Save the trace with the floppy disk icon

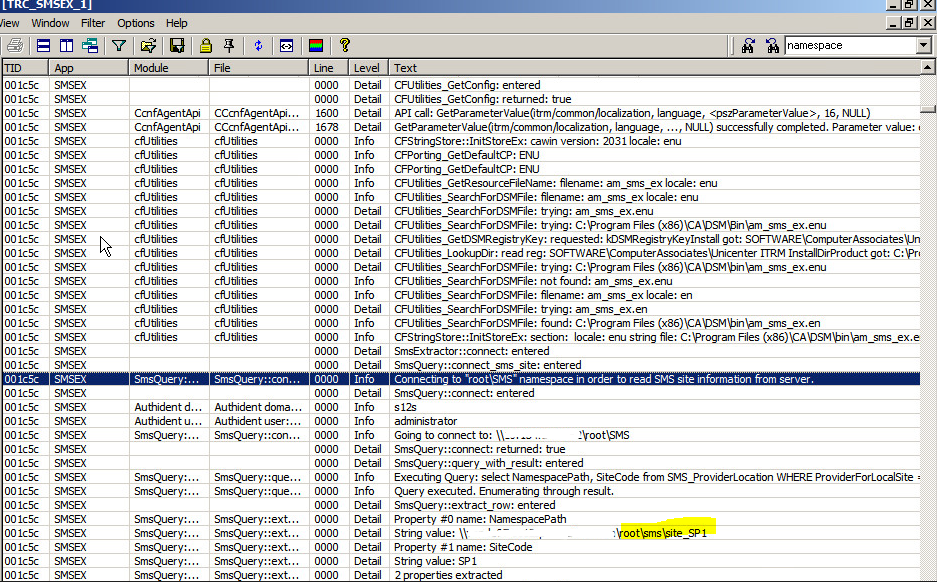pyautogui.click(x=177, y=45)
